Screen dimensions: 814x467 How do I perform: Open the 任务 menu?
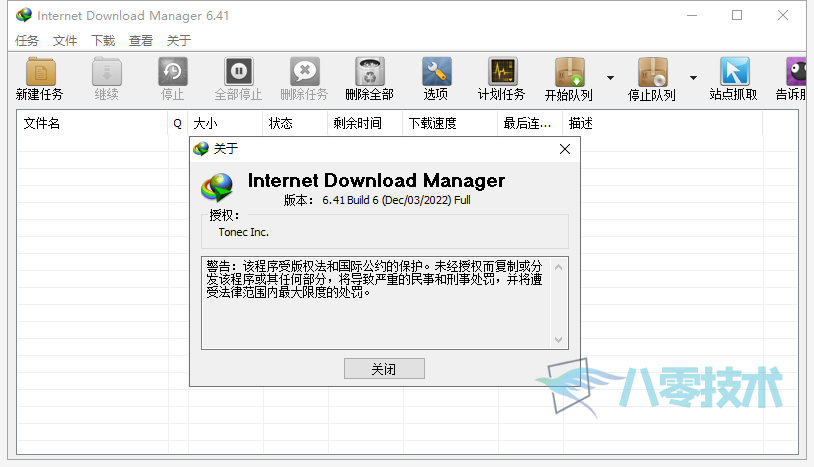(x=26, y=40)
